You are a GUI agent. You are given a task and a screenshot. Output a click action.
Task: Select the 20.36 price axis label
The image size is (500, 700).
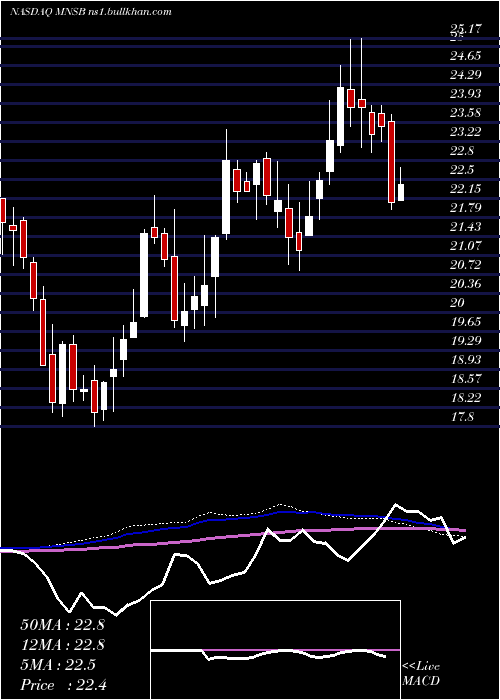(466, 283)
